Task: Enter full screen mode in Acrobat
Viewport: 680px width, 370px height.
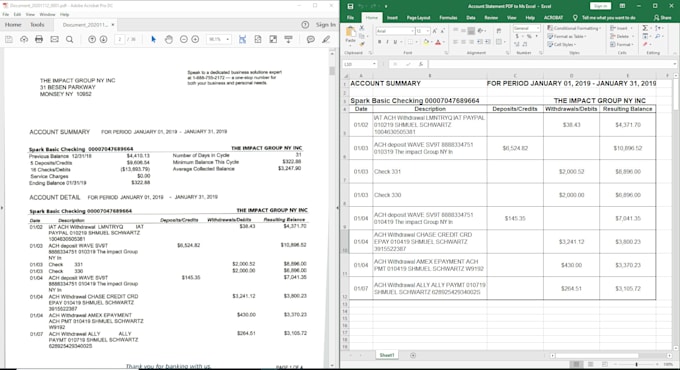Action: pyautogui.click(x=273, y=39)
